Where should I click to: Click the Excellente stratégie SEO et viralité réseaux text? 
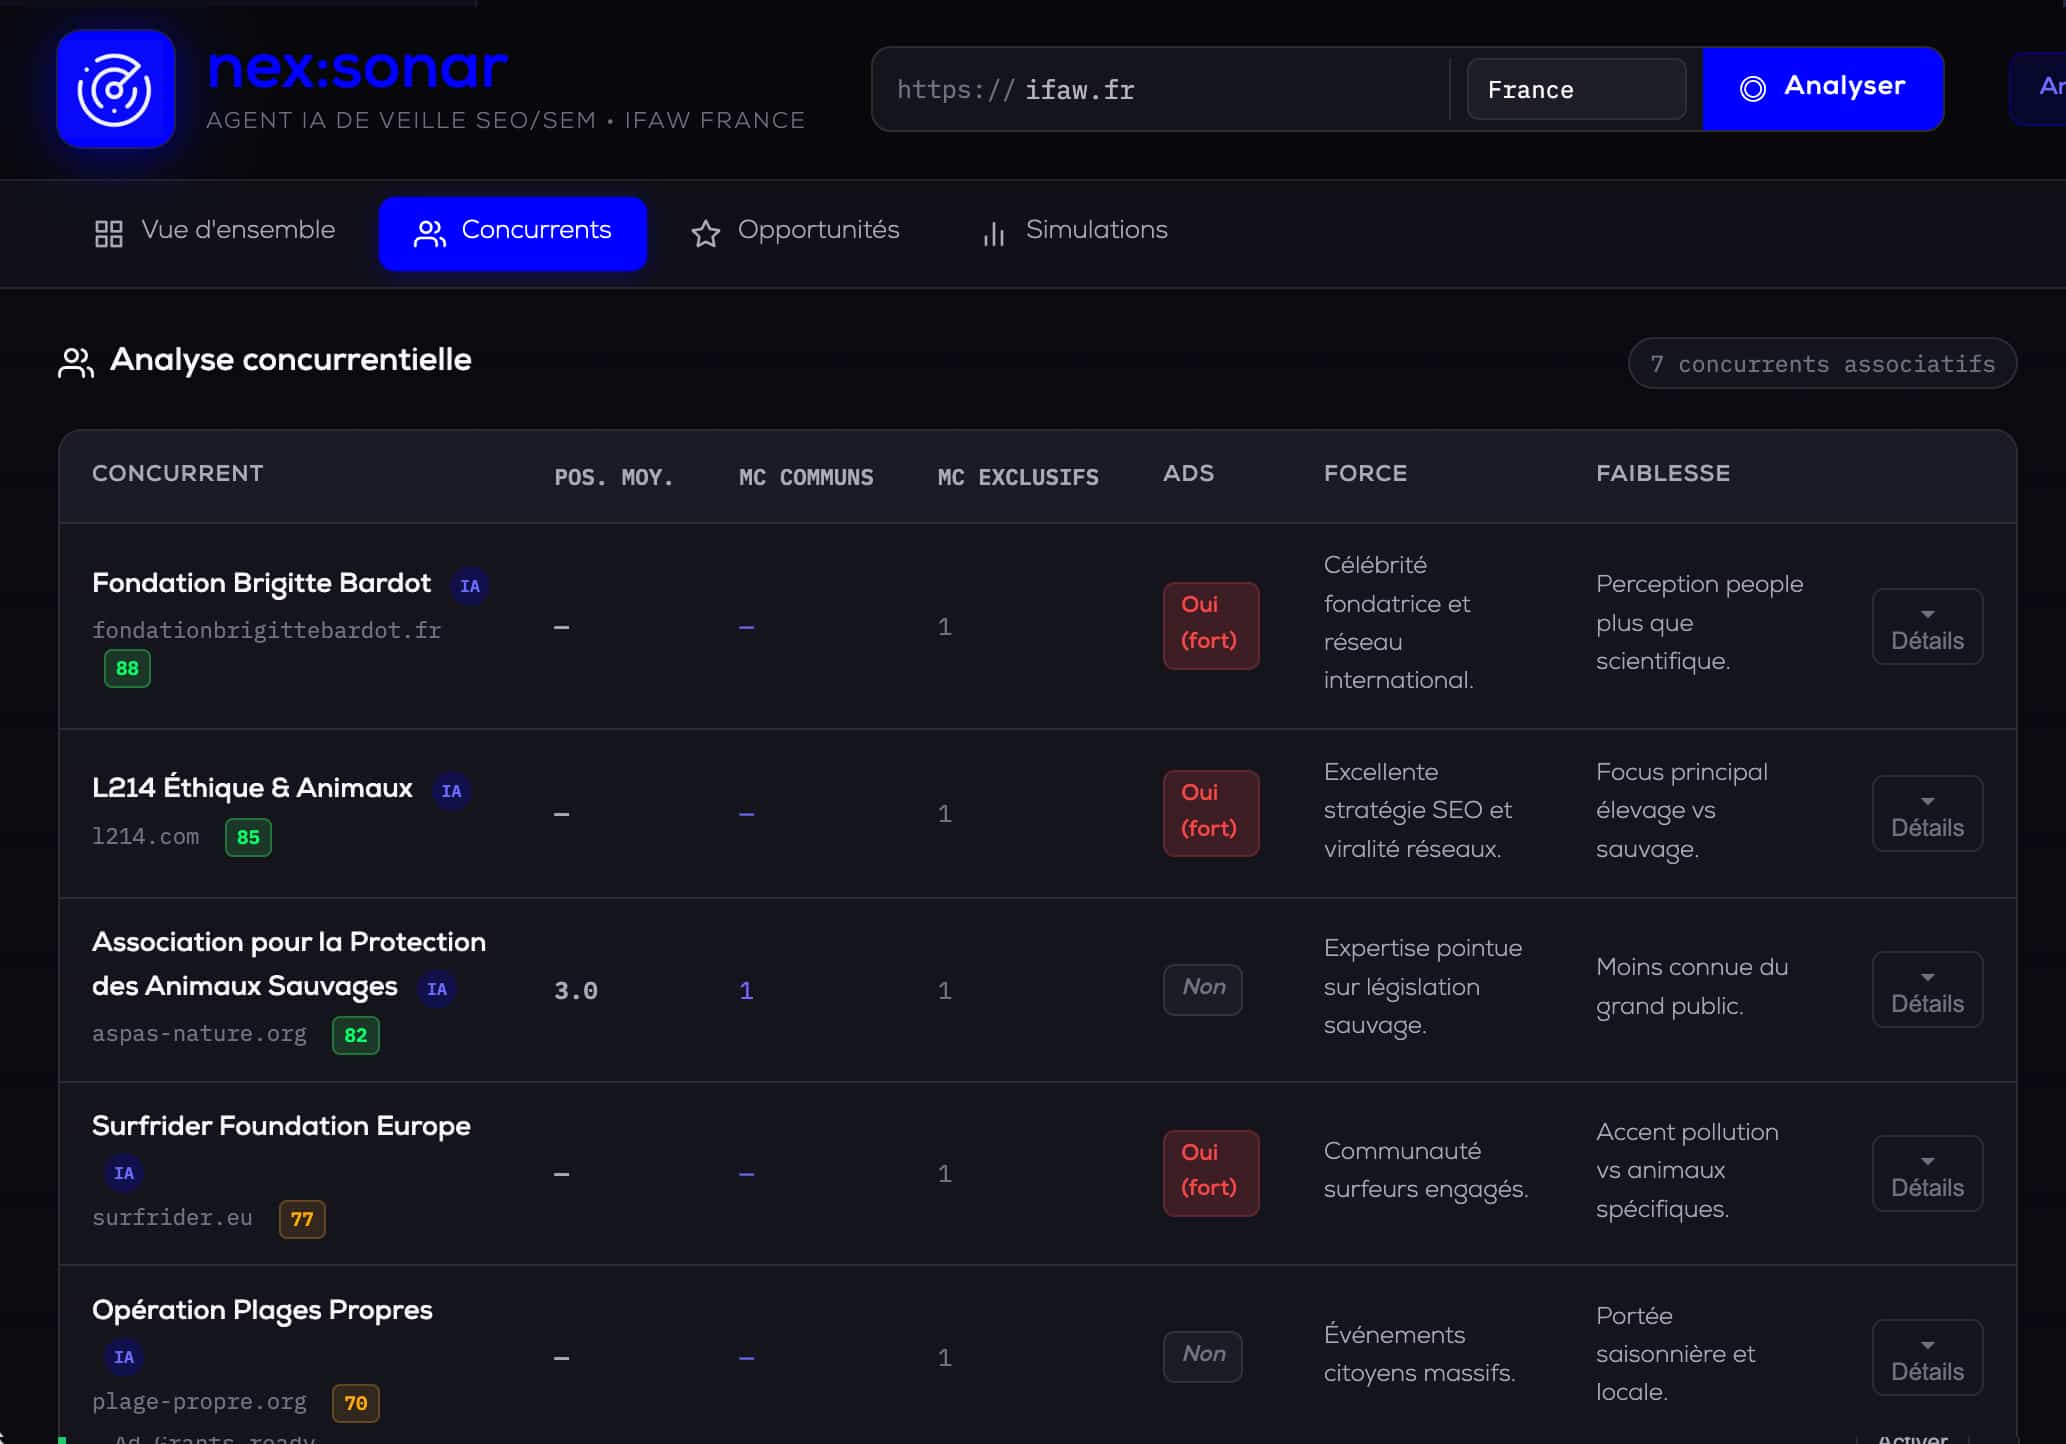point(1418,811)
